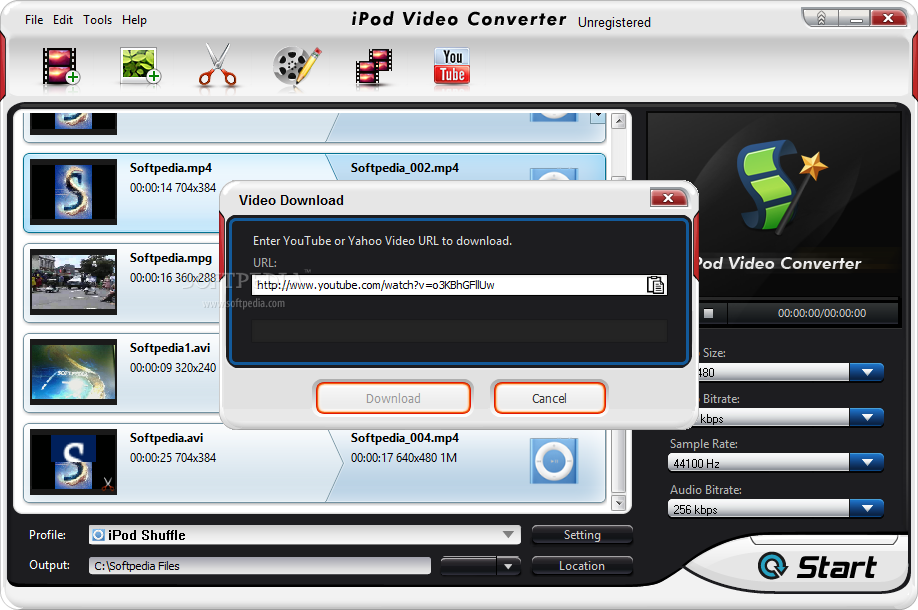Open the Profile iPod Shuffle dropdown
The image size is (918, 610).
[304, 534]
